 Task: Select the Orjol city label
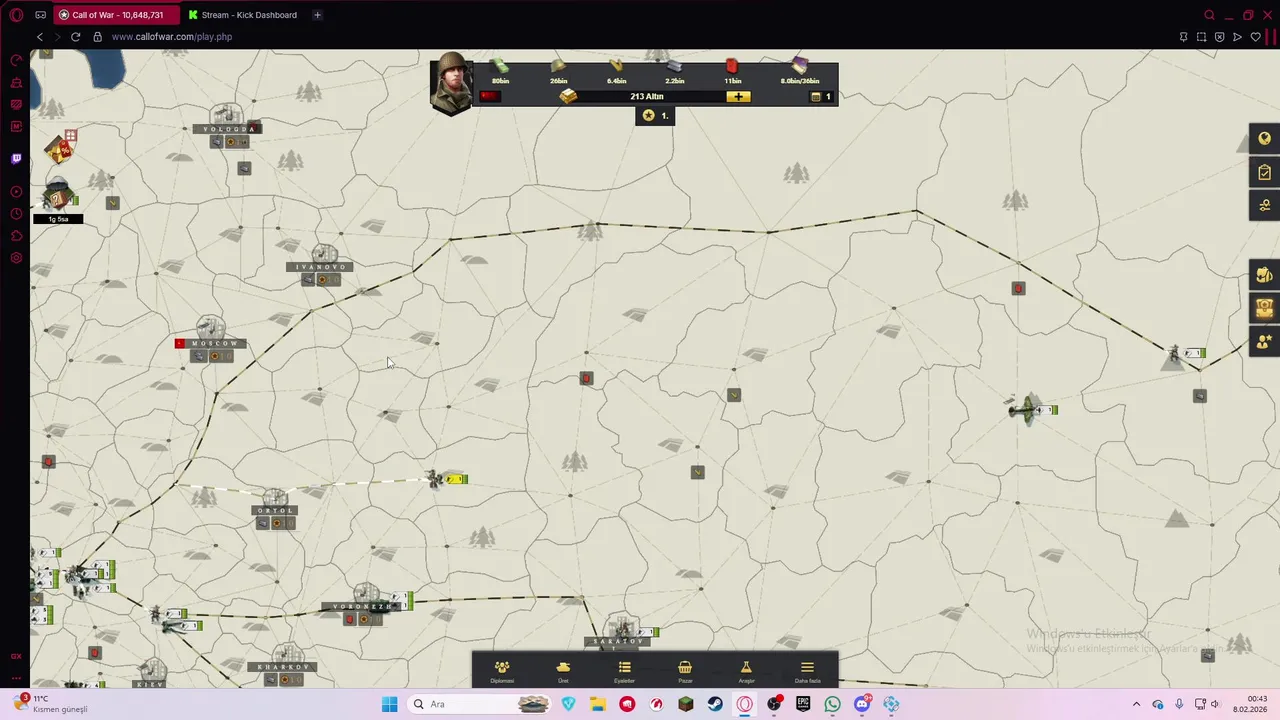[x=275, y=510]
